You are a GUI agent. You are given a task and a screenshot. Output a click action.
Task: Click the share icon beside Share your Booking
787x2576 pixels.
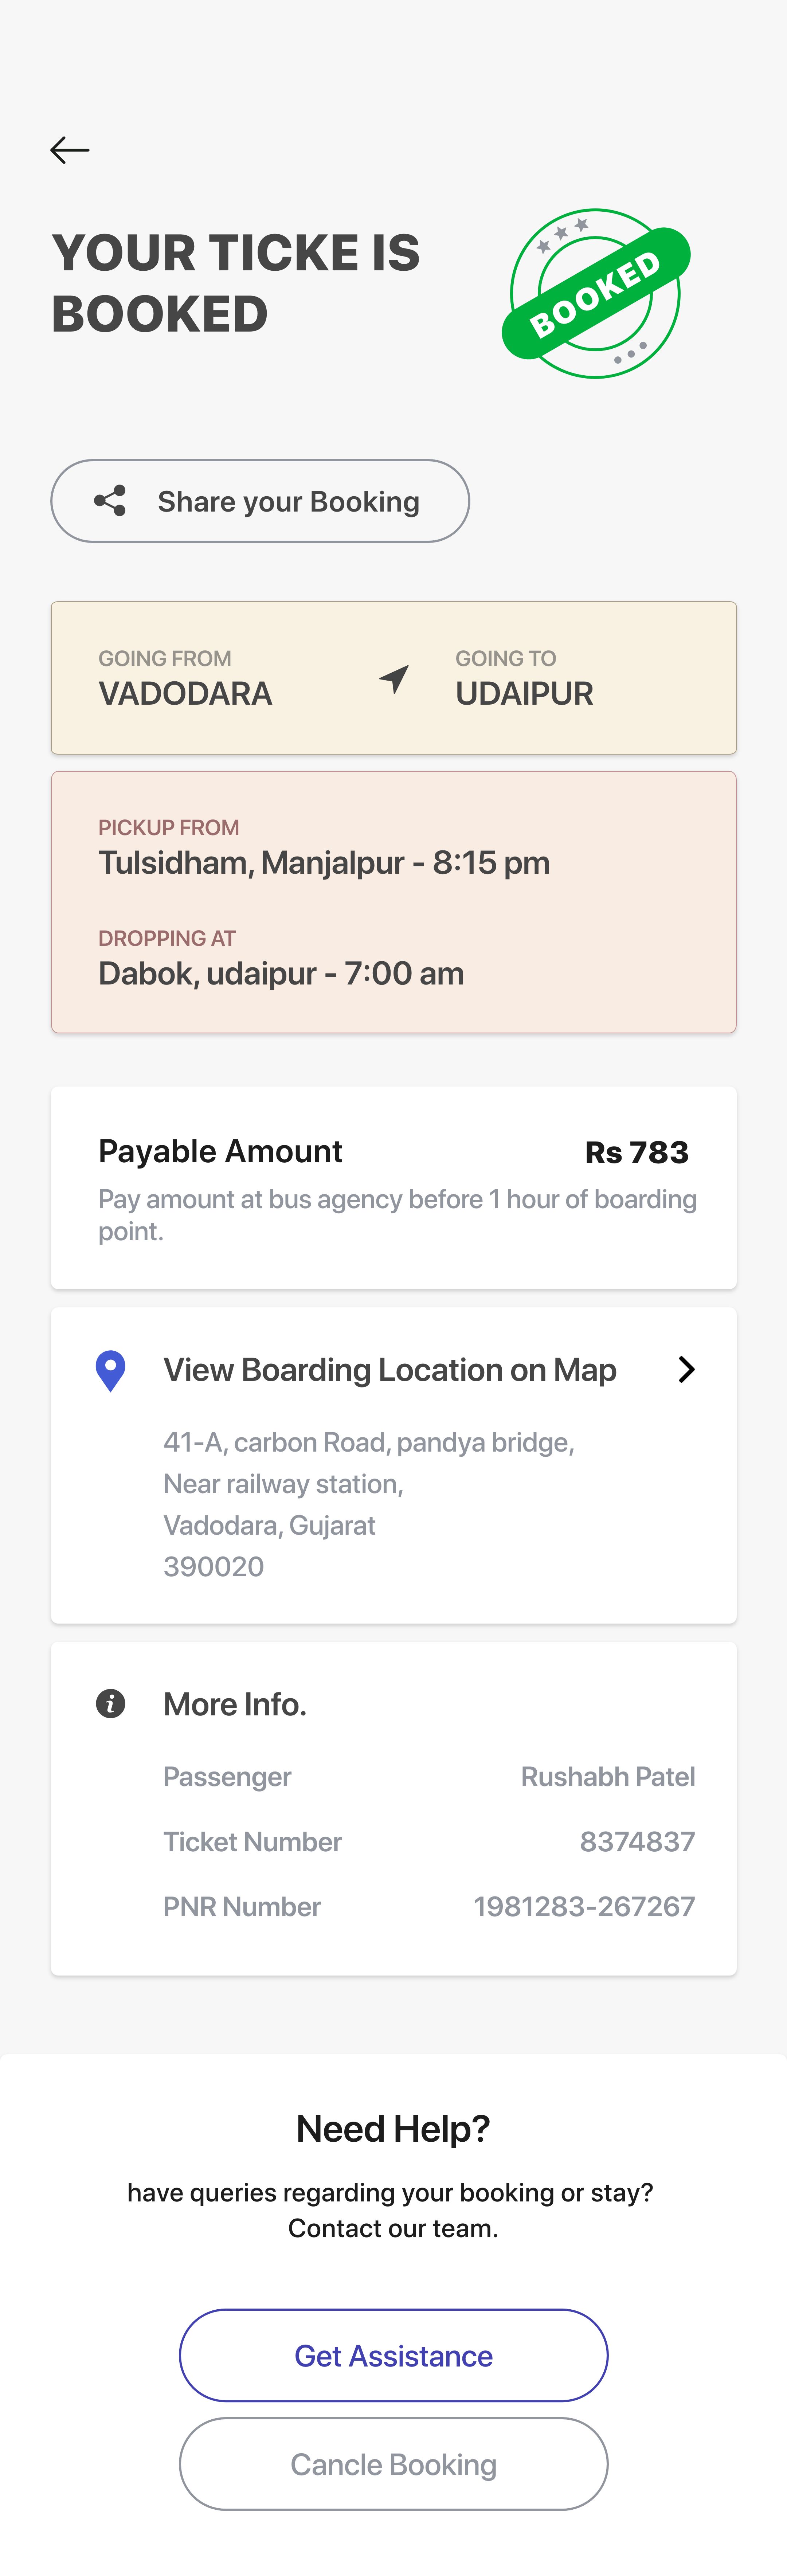[x=110, y=501]
